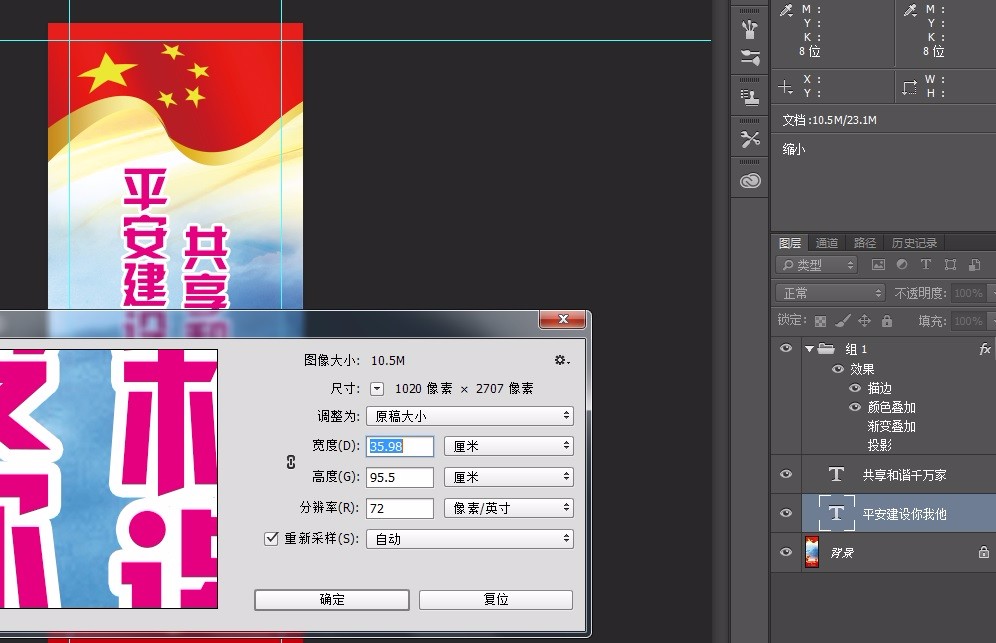Click the W/H dimensions icon in Info panel
The width and height of the screenshot is (996, 643).
(x=910, y=87)
